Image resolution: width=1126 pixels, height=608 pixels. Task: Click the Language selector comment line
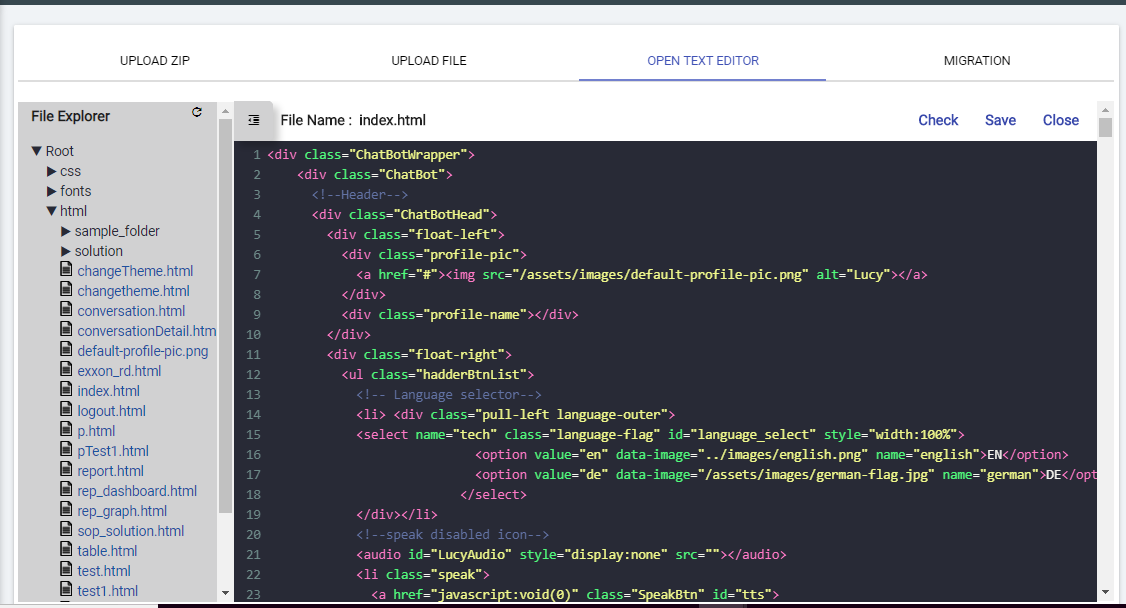coord(449,395)
